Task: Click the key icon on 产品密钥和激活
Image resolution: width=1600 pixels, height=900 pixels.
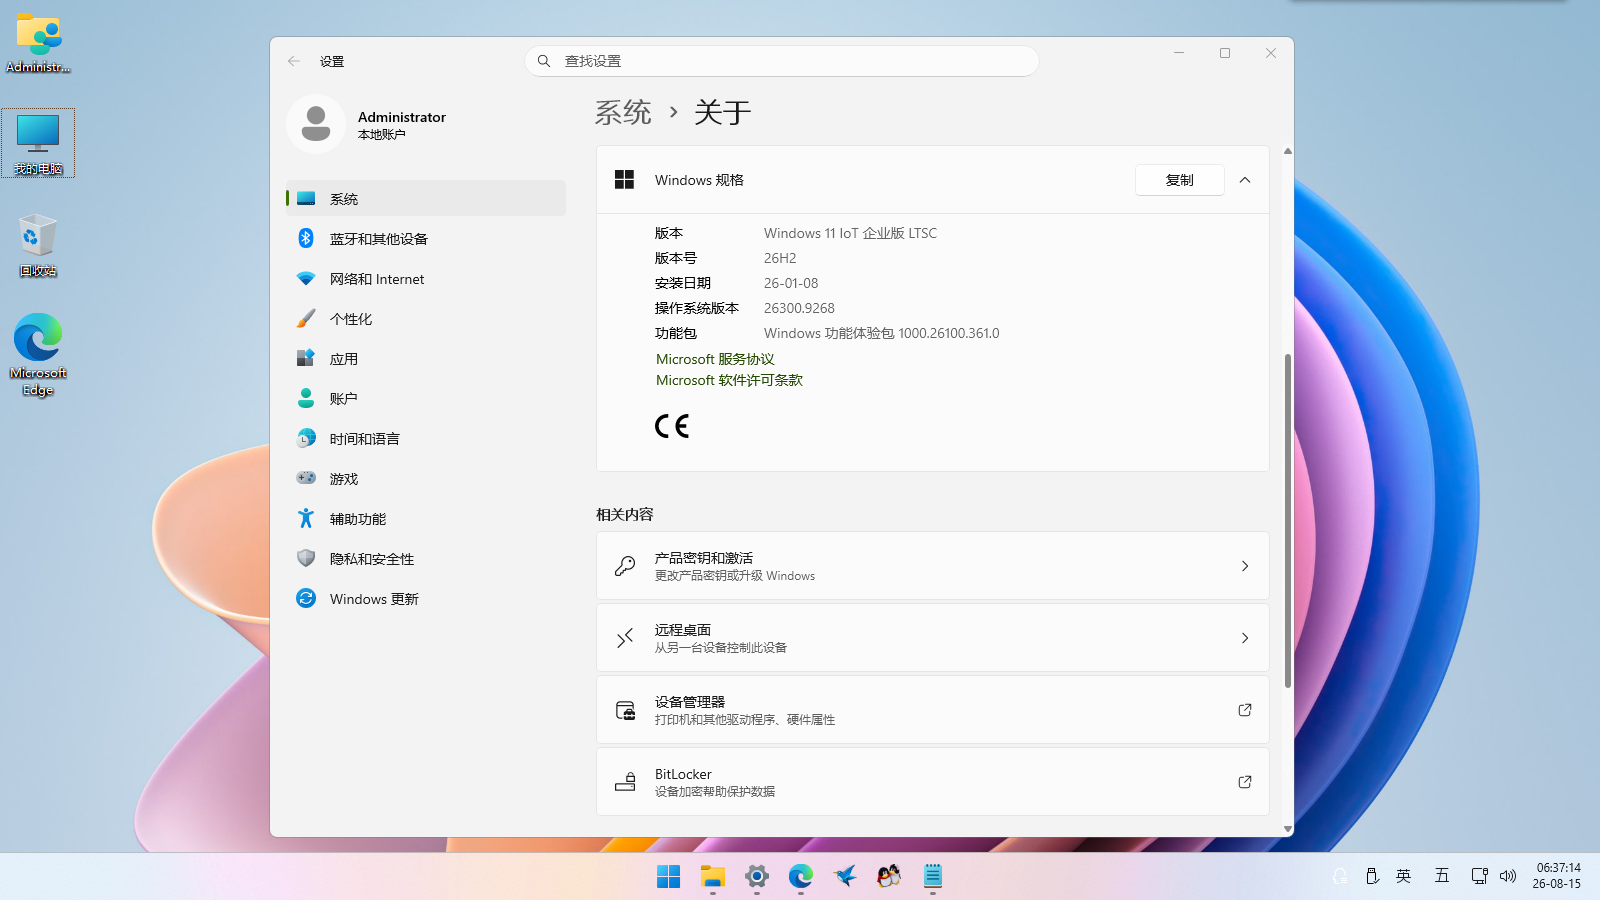Action: click(x=625, y=566)
